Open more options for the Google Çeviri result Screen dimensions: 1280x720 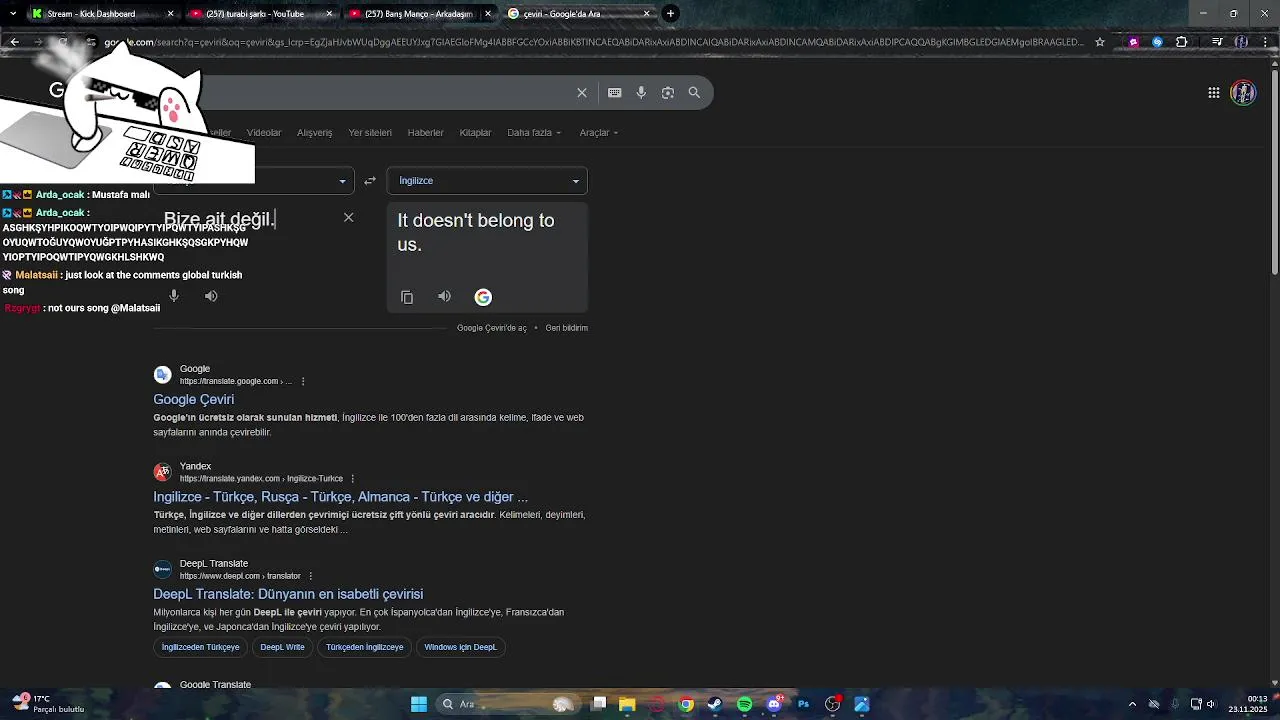click(x=303, y=381)
